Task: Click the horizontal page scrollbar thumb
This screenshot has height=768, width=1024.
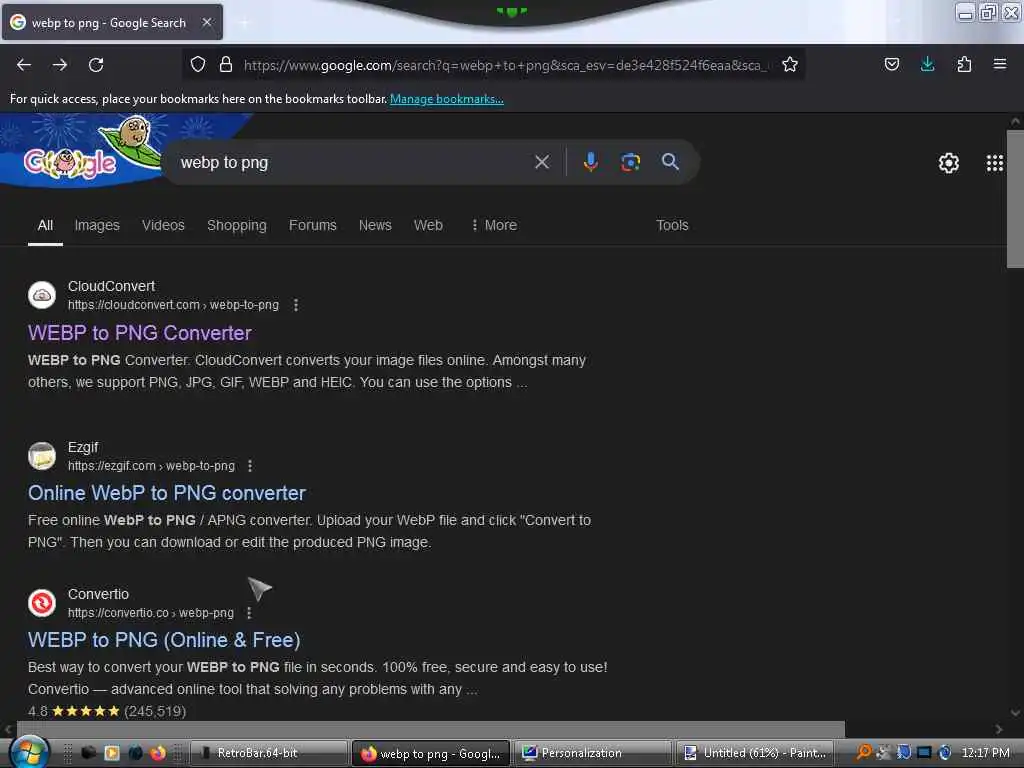Action: 430,729
